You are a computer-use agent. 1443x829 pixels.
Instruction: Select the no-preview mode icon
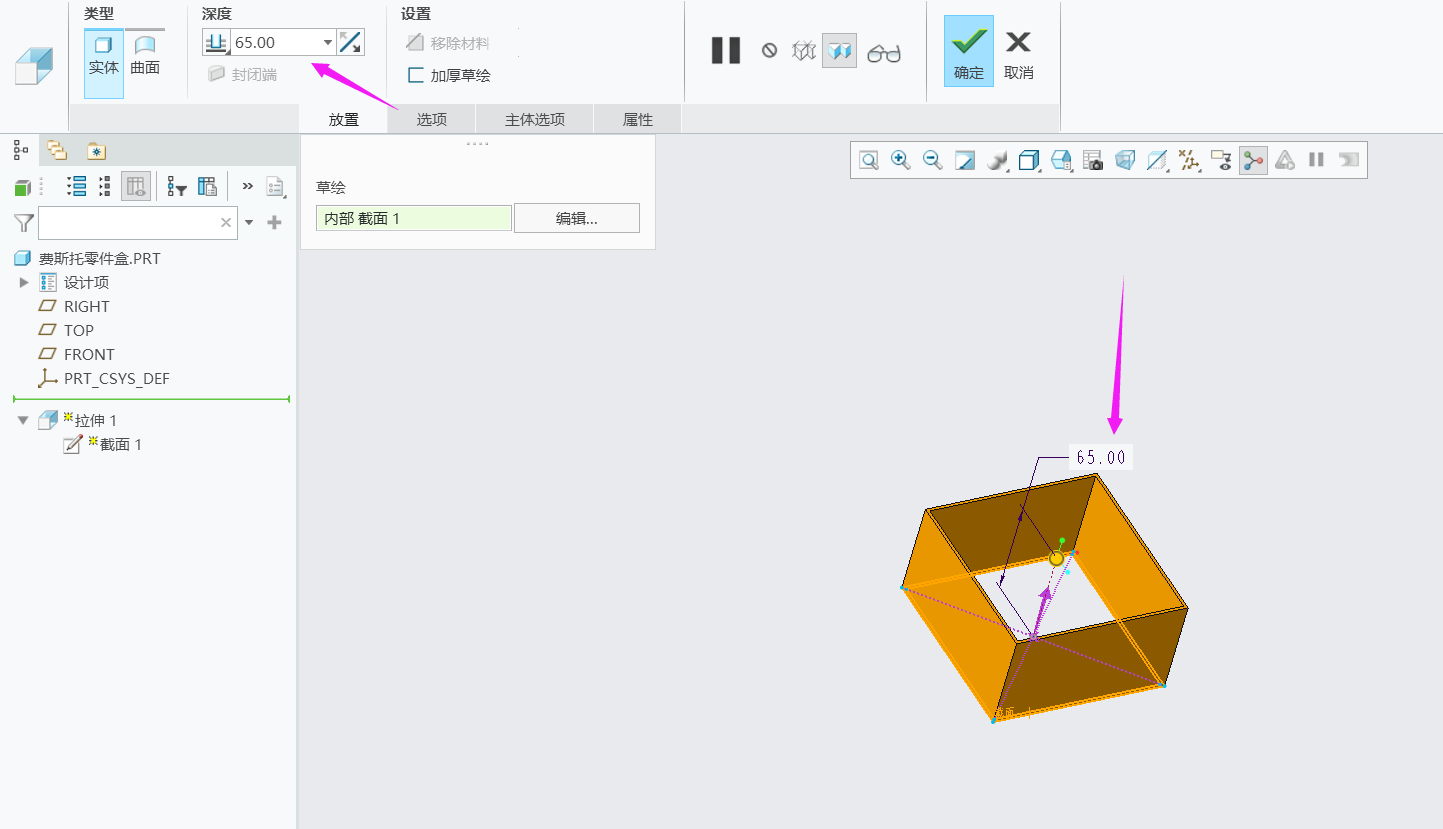[x=769, y=50]
